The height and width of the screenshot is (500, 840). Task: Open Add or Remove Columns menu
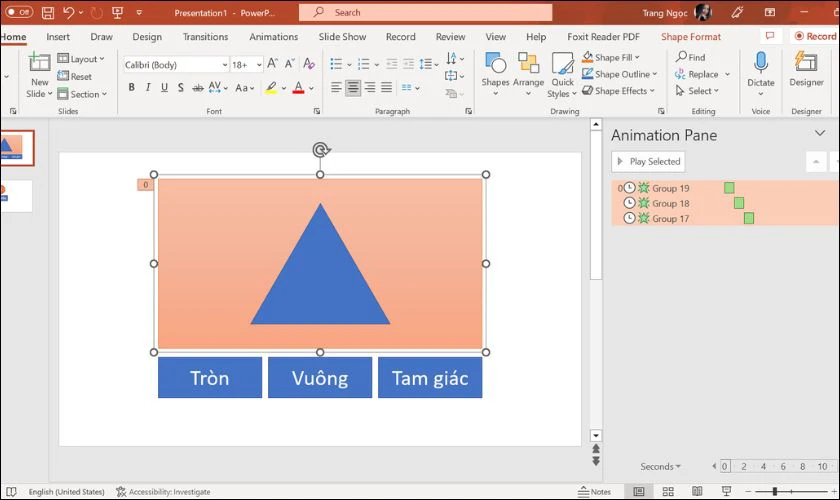(x=410, y=87)
